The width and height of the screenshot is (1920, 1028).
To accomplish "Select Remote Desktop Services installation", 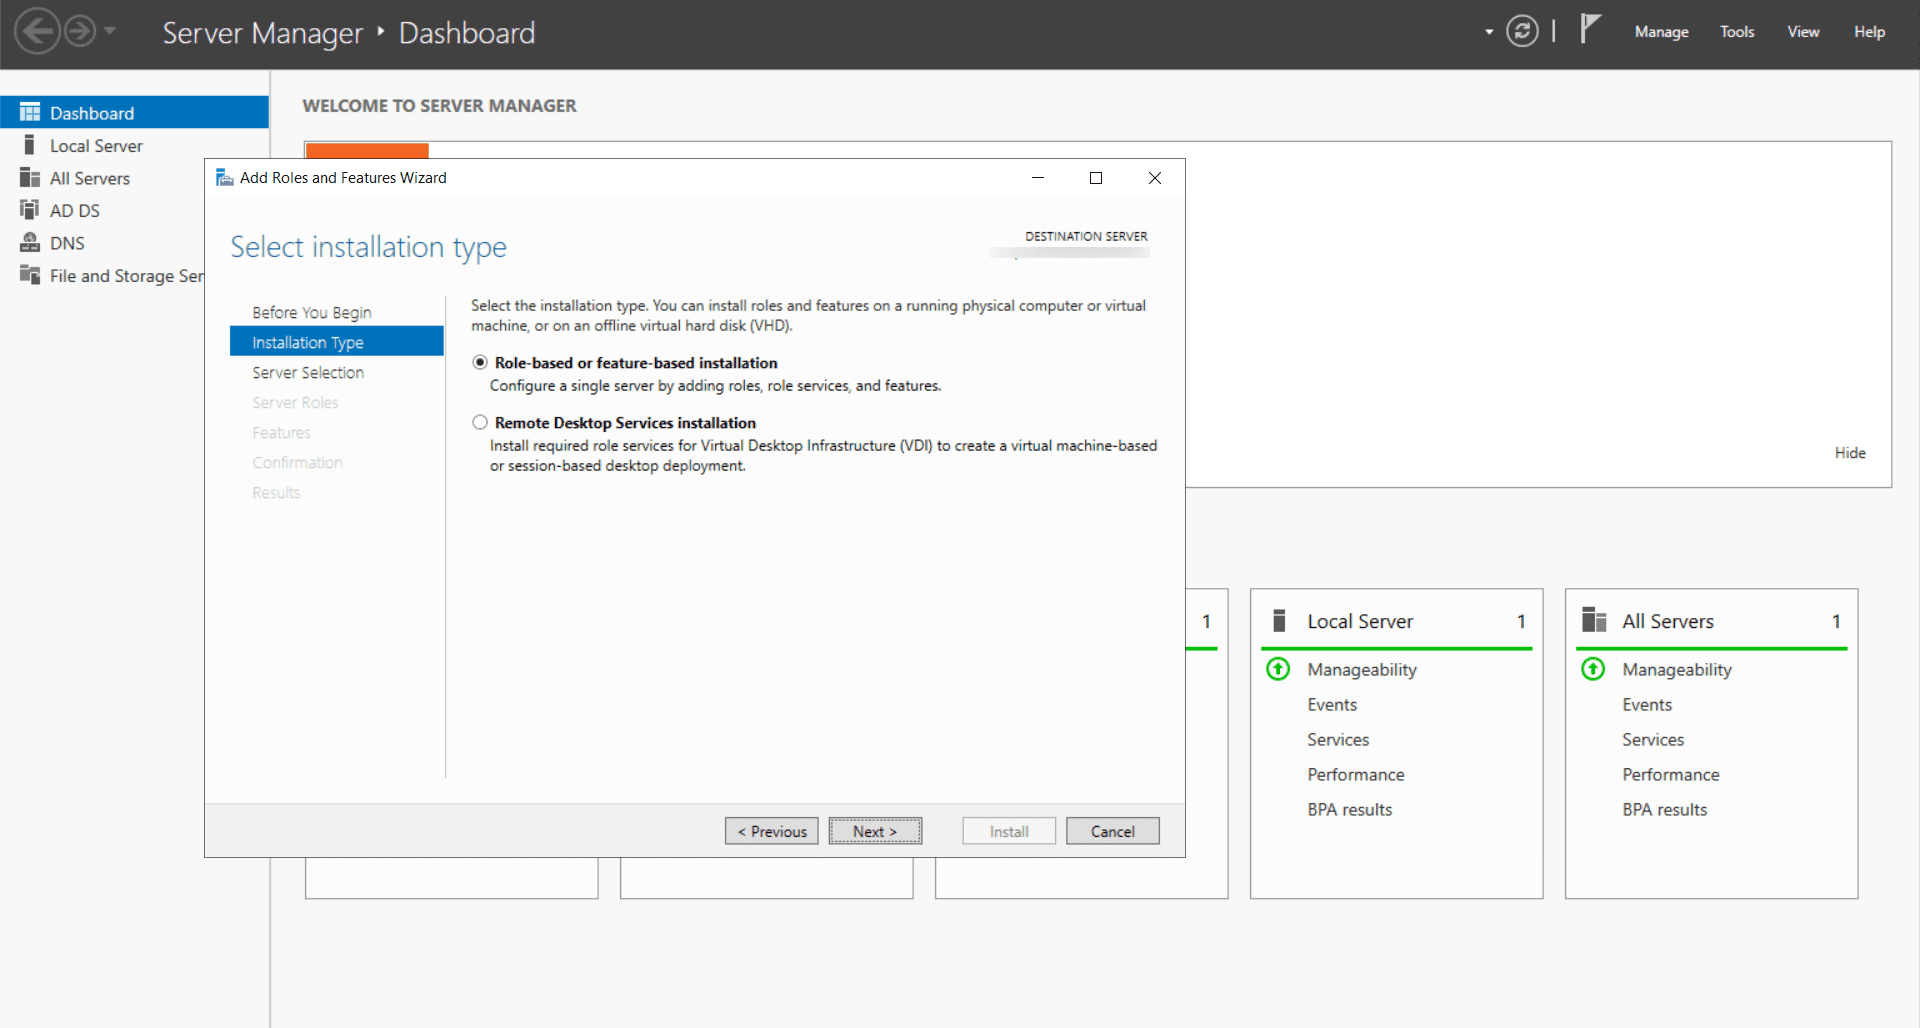I will (480, 423).
